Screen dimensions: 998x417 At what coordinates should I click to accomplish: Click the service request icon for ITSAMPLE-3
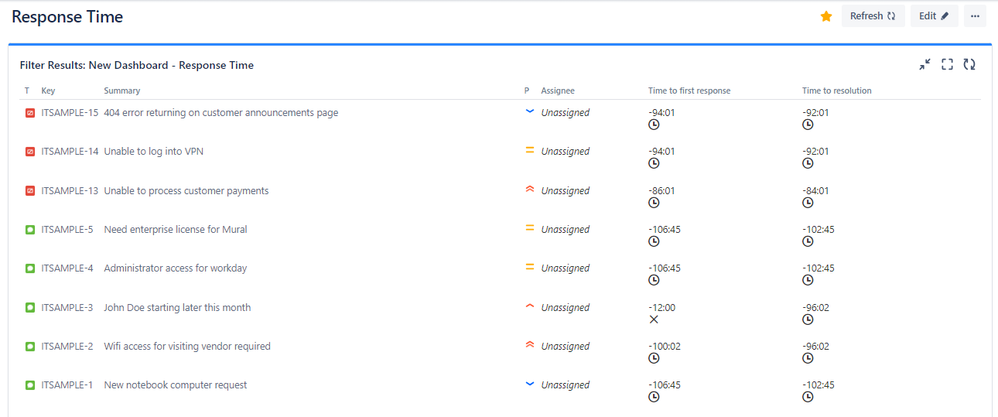pos(29,307)
